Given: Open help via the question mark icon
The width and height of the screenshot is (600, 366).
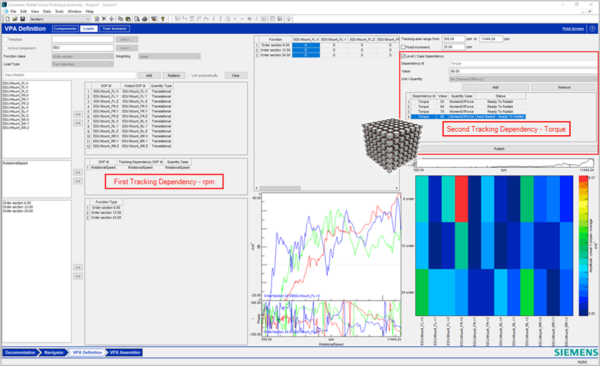Looking at the screenshot, I should pyautogui.click(x=592, y=29).
